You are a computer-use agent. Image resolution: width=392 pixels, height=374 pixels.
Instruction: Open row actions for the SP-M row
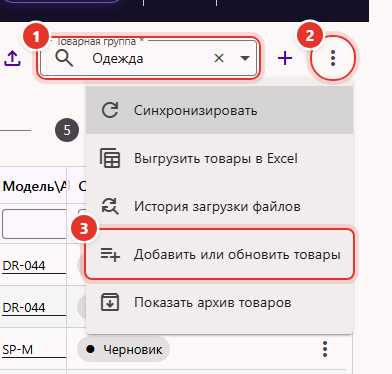point(325,349)
